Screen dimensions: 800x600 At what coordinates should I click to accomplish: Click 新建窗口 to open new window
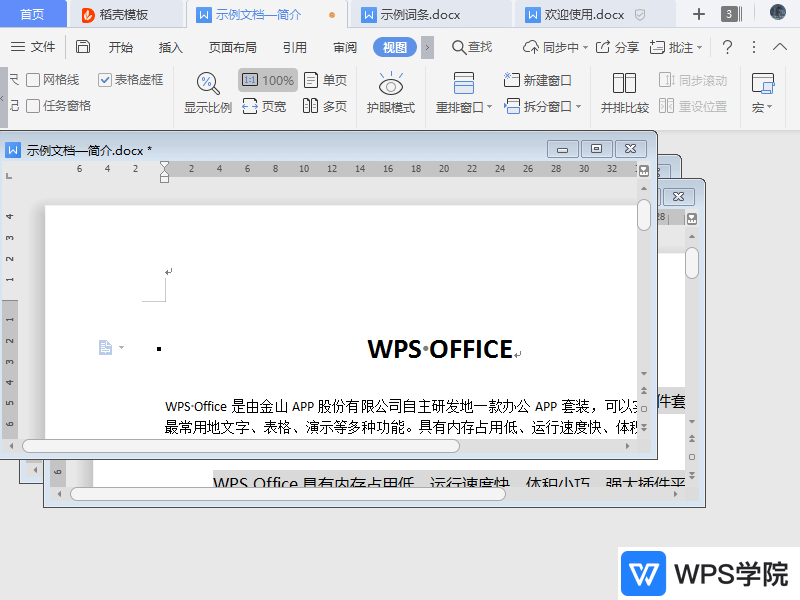538,80
